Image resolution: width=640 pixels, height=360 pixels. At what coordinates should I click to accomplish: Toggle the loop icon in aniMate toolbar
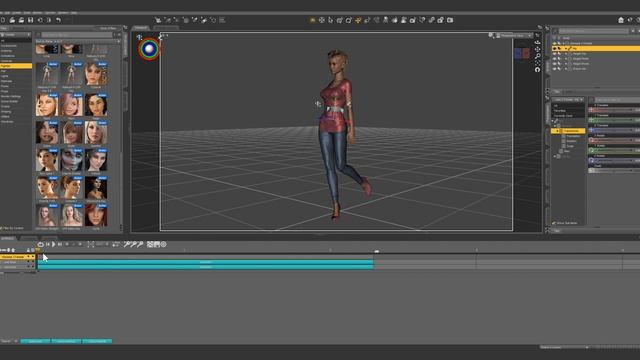click(40, 244)
